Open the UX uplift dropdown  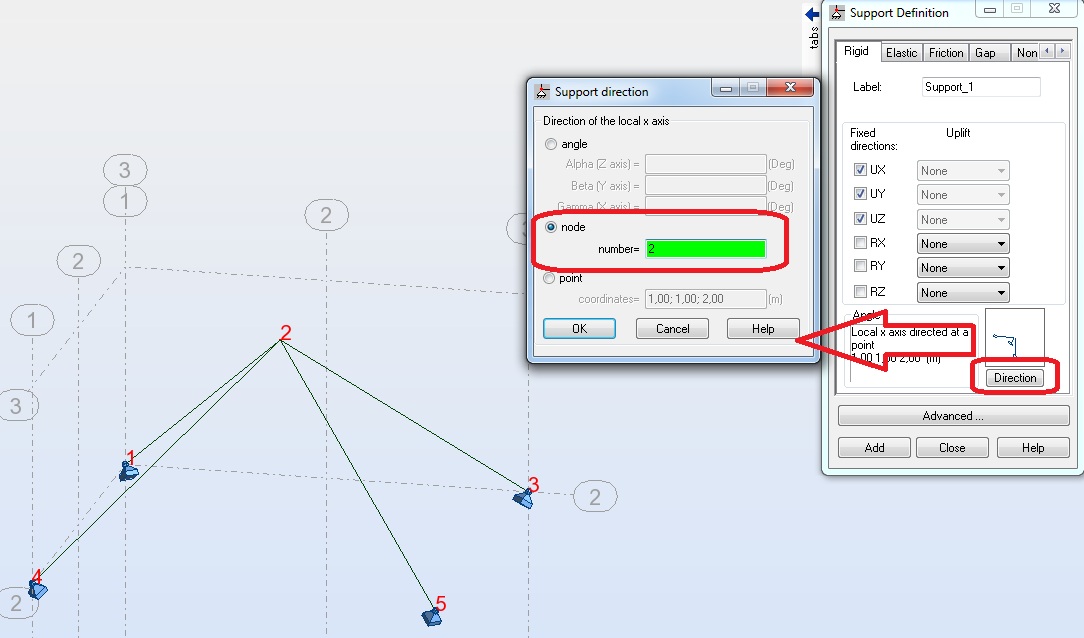tap(963, 171)
